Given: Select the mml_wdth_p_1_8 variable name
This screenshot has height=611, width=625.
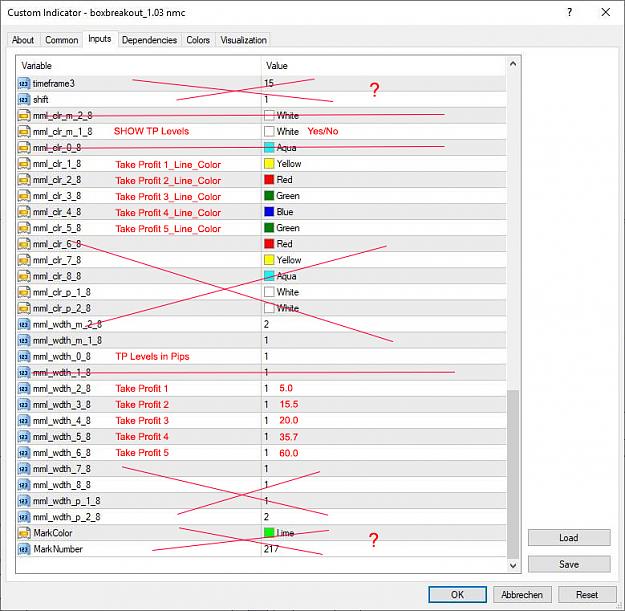Looking at the screenshot, I should click(67, 501).
